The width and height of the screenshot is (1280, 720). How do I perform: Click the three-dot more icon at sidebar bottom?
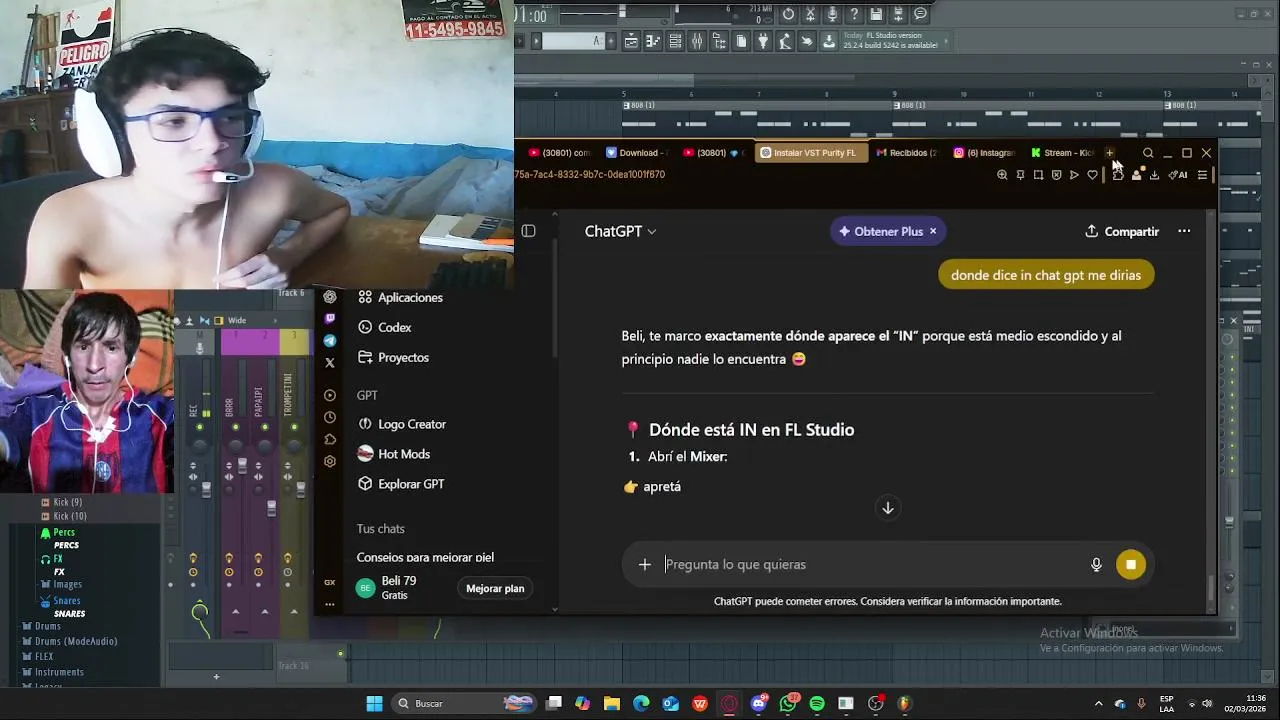pyautogui.click(x=330, y=604)
